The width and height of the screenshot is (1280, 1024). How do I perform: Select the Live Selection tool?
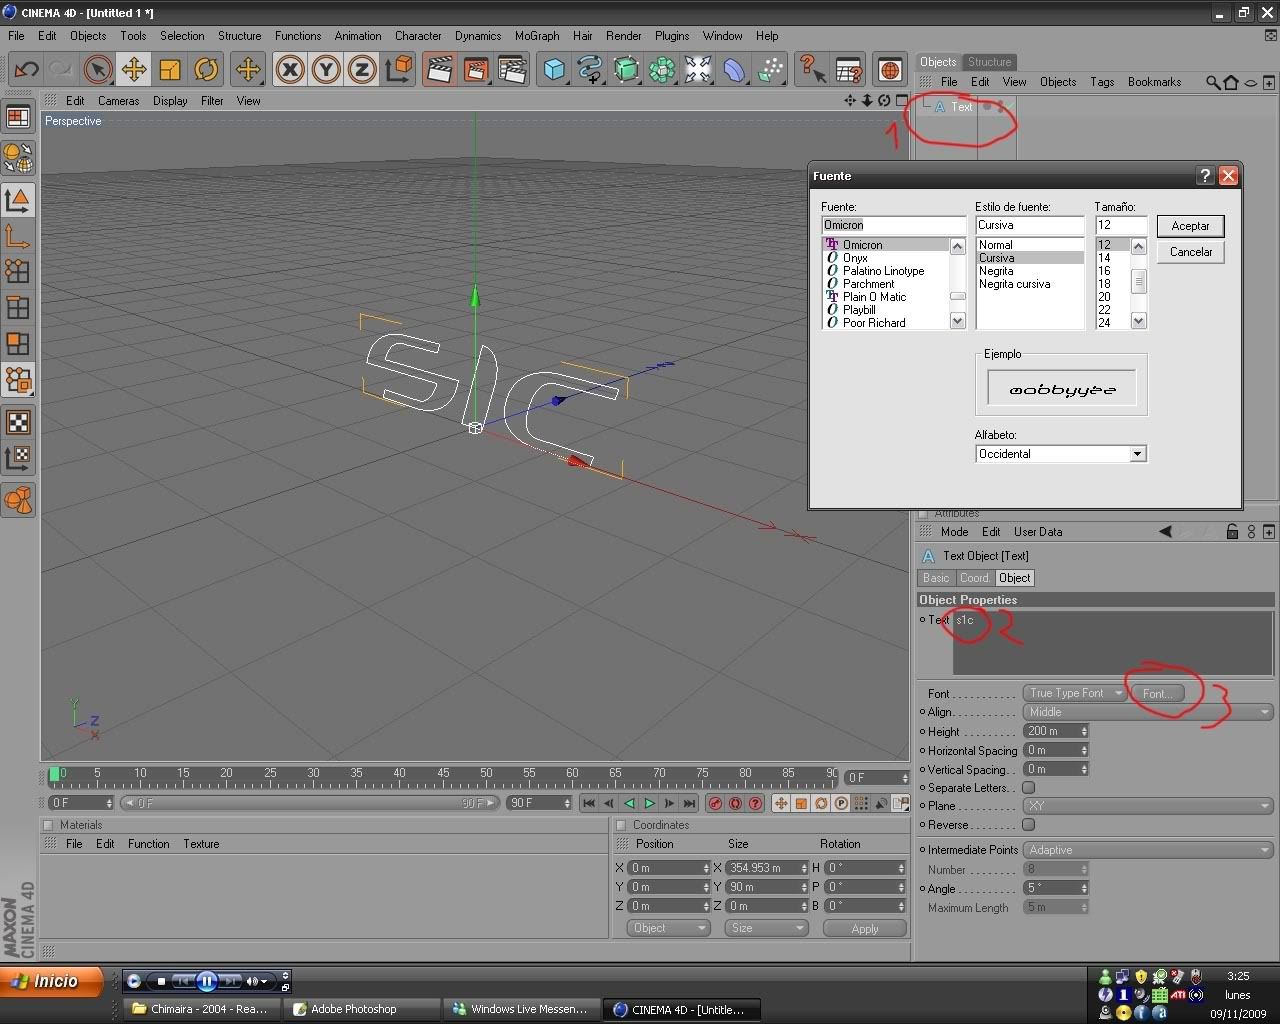point(97,69)
